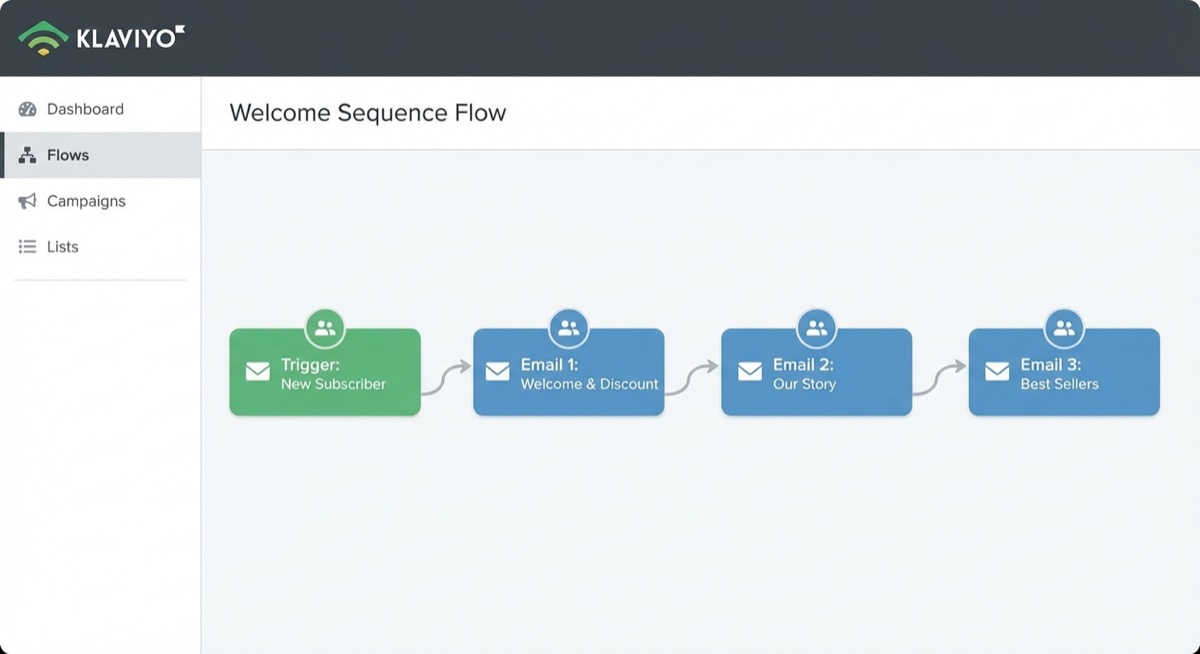Click the Campaigns megaphone icon
1200x654 pixels.
click(26, 201)
